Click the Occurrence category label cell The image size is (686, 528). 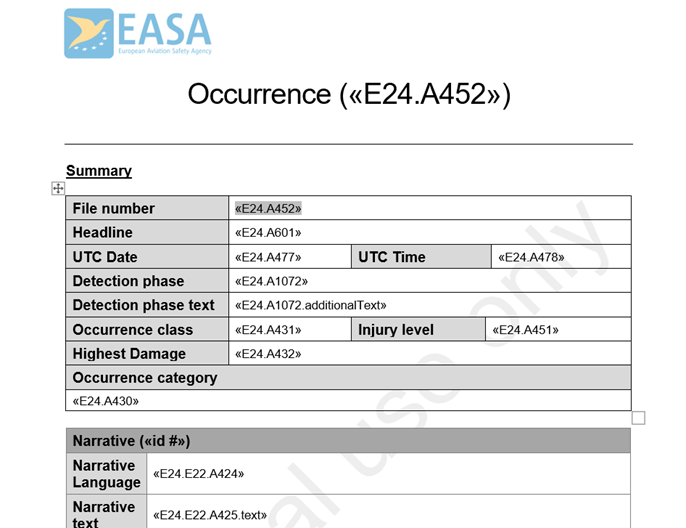tap(145, 378)
